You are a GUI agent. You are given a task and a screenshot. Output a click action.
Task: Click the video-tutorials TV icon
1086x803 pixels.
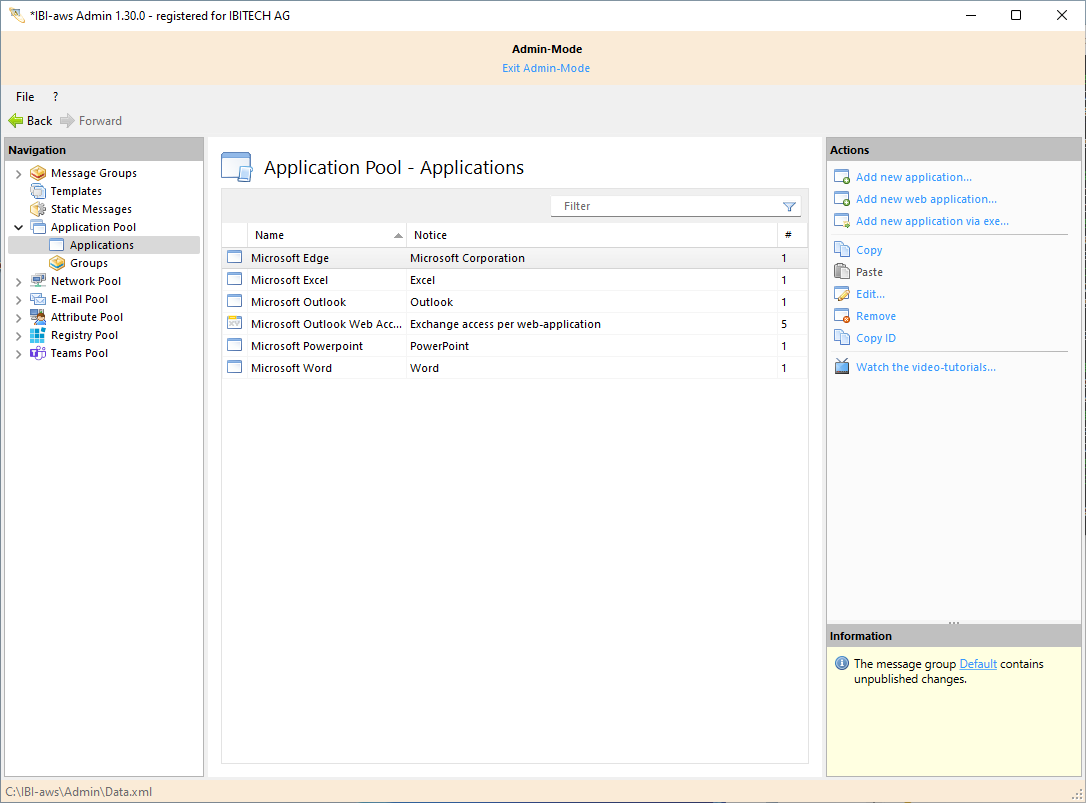(841, 367)
